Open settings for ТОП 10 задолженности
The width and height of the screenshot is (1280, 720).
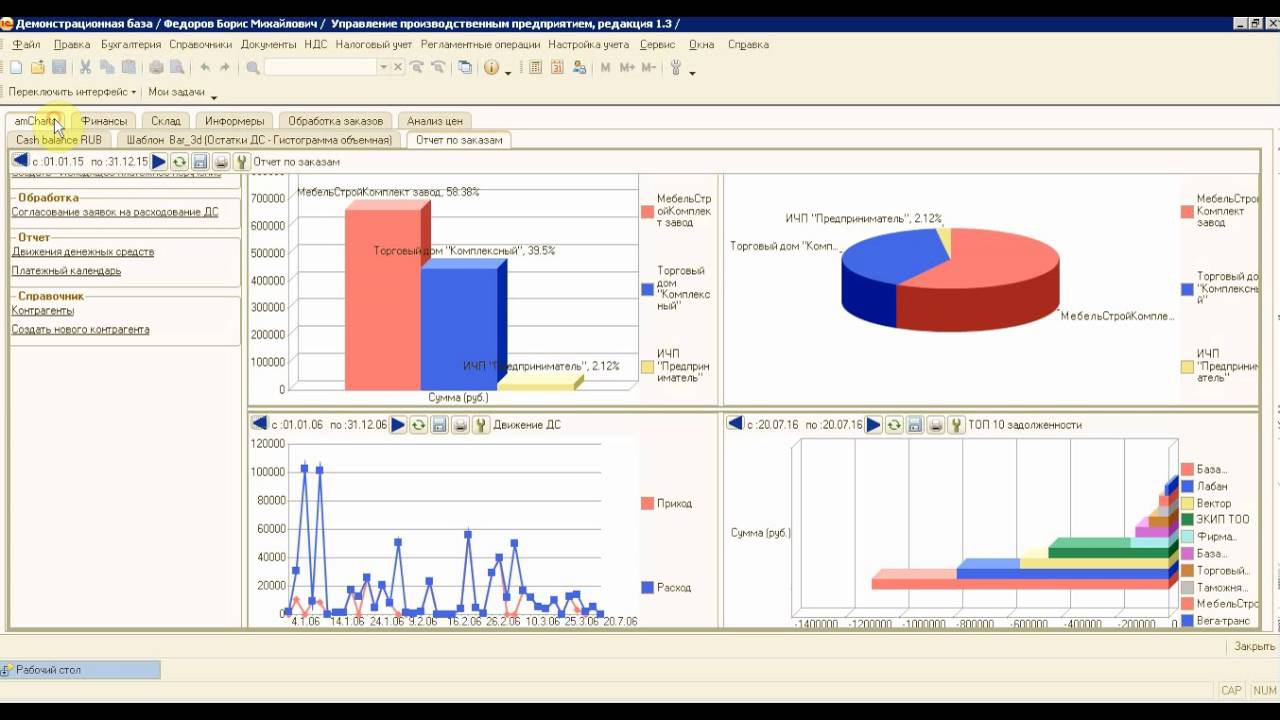(956, 424)
